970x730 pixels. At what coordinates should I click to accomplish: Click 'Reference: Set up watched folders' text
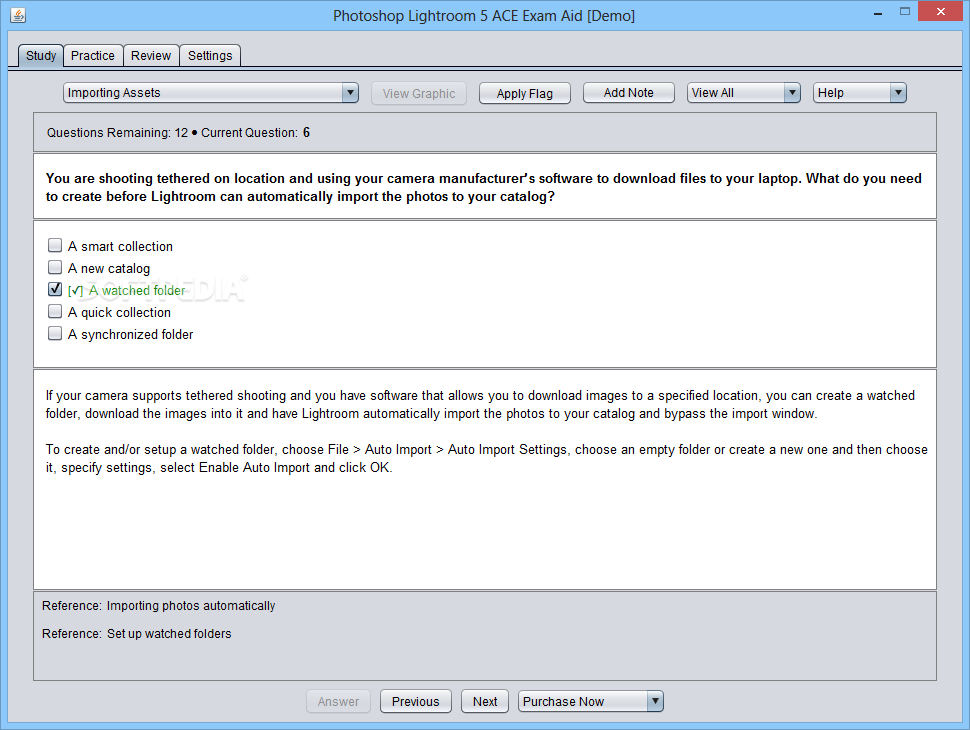pyautogui.click(x=137, y=633)
